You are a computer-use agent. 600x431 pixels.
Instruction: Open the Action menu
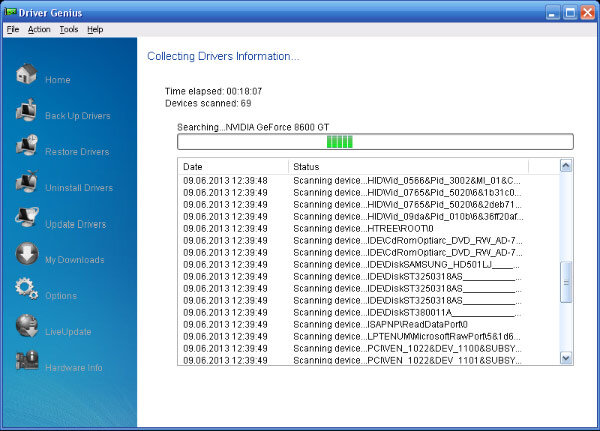pyautogui.click(x=39, y=29)
